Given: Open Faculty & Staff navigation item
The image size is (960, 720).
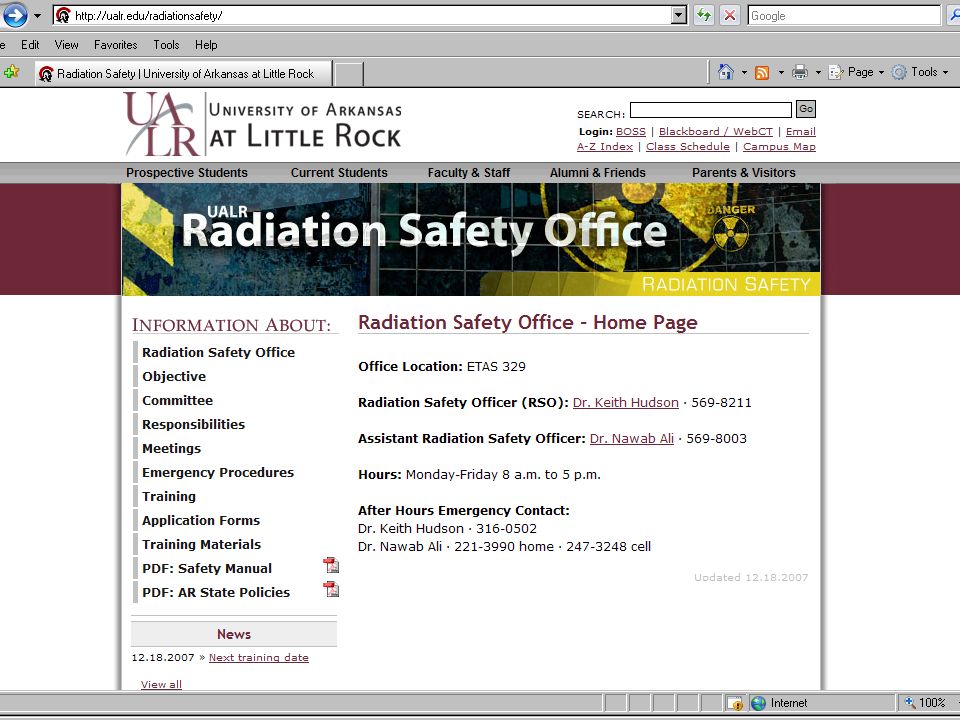Looking at the screenshot, I should pyautogui.click(x=468, y=173).
